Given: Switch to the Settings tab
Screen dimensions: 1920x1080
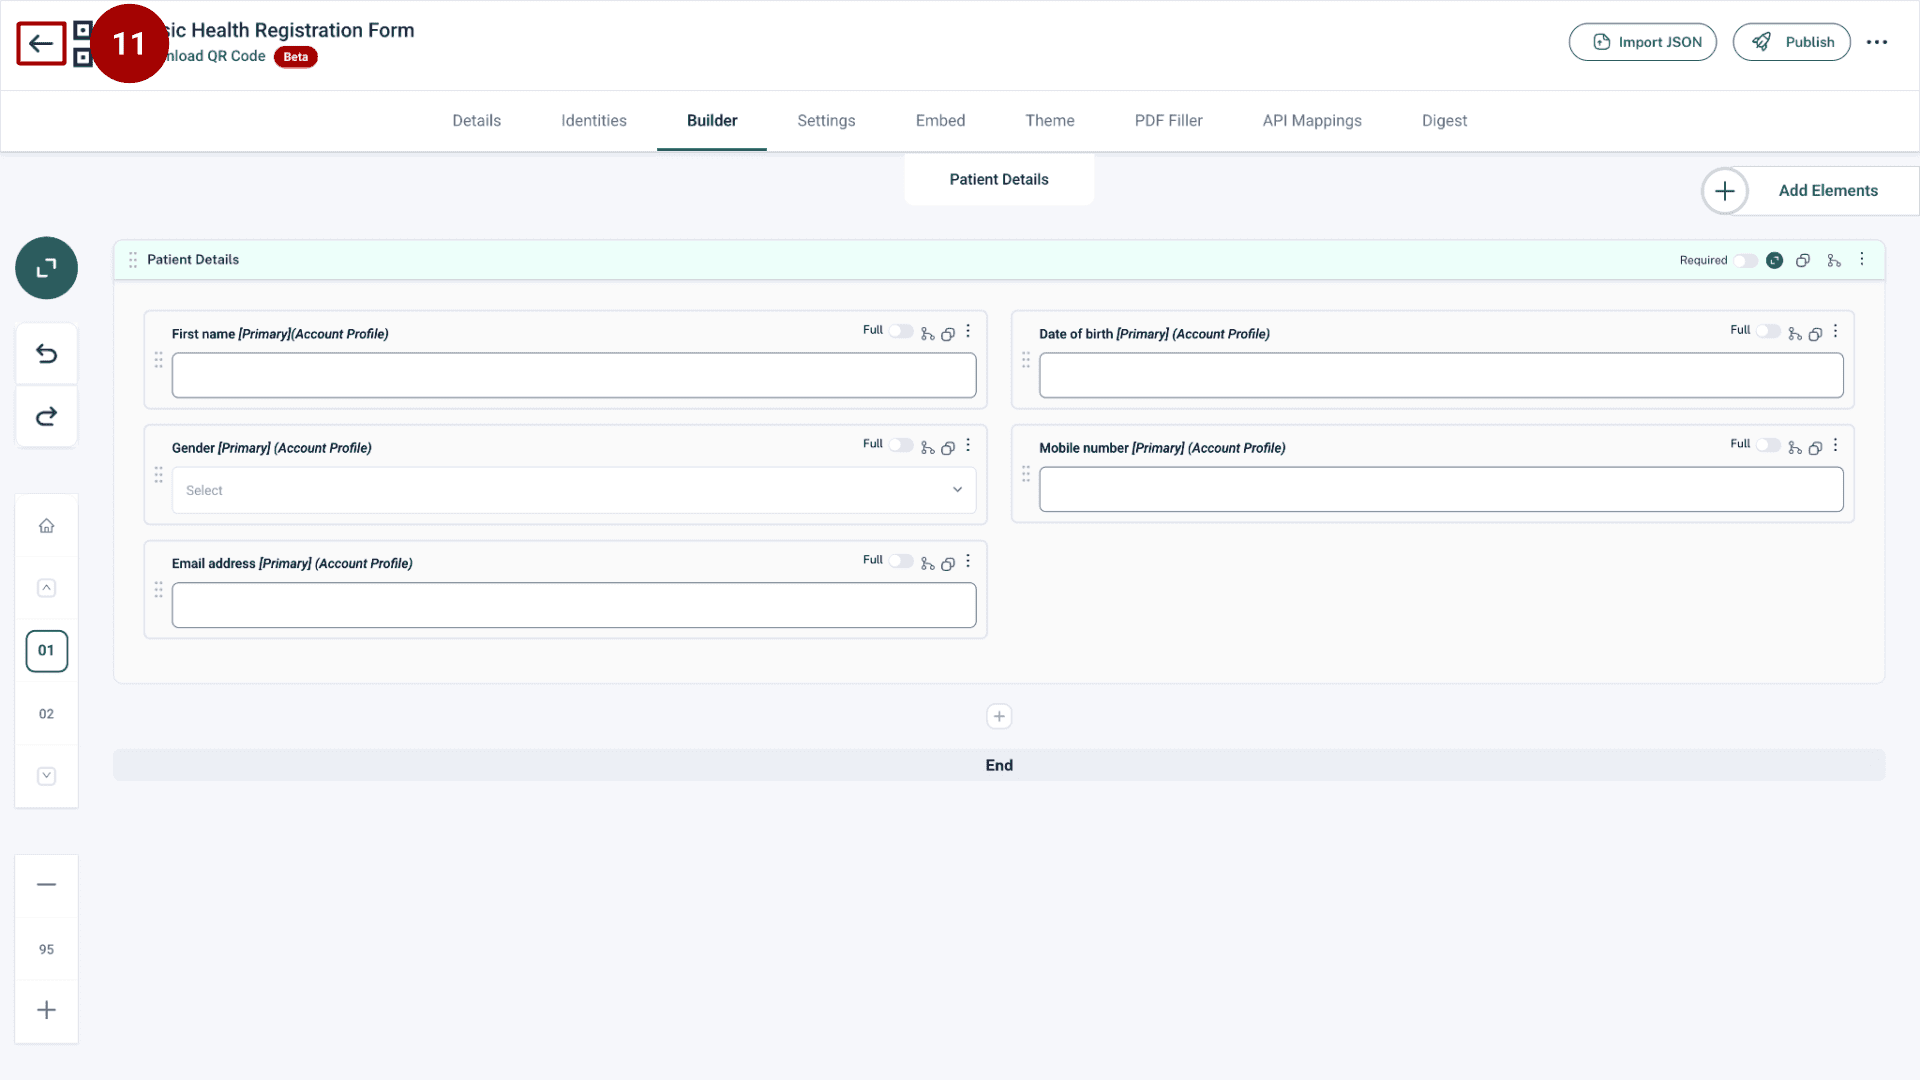Looking at the screenshot, I should (x=826, y=120).
